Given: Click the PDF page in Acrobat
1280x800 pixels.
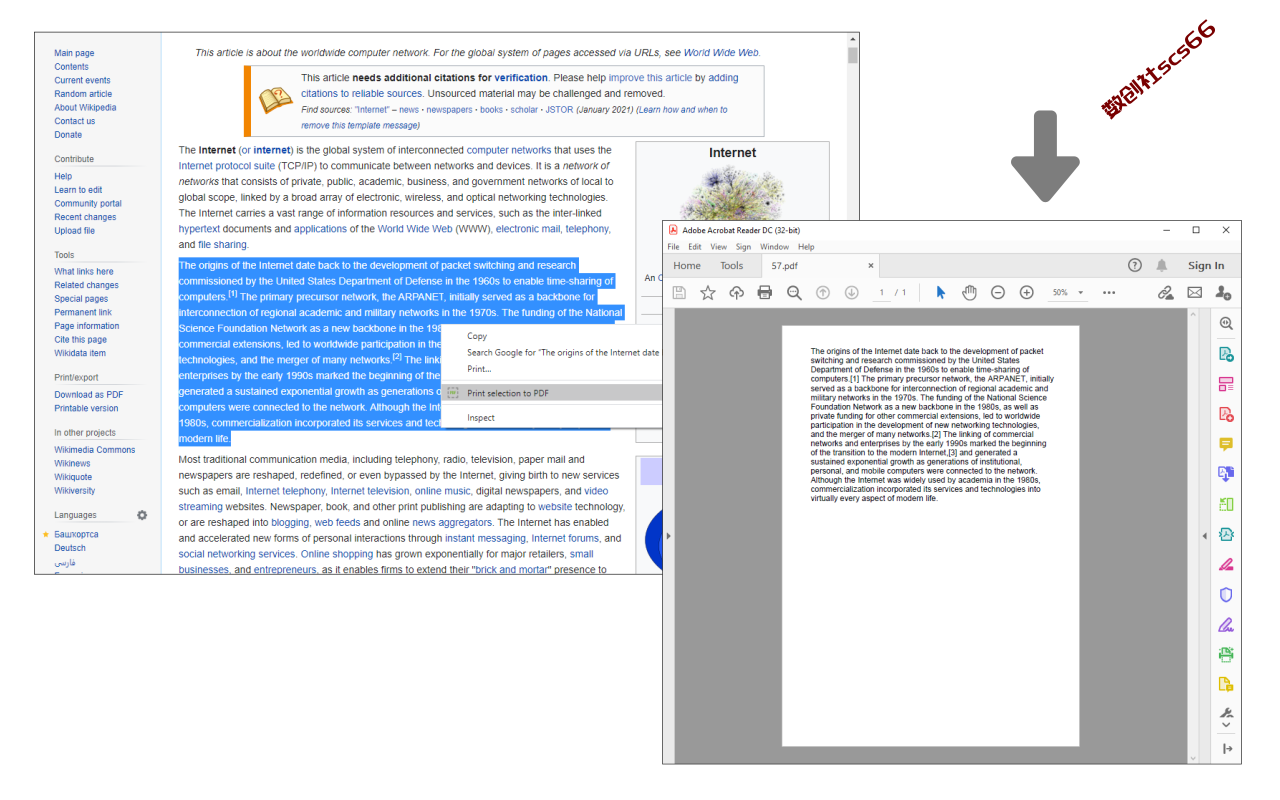Looking at the screenshot, I should point(930,536).
